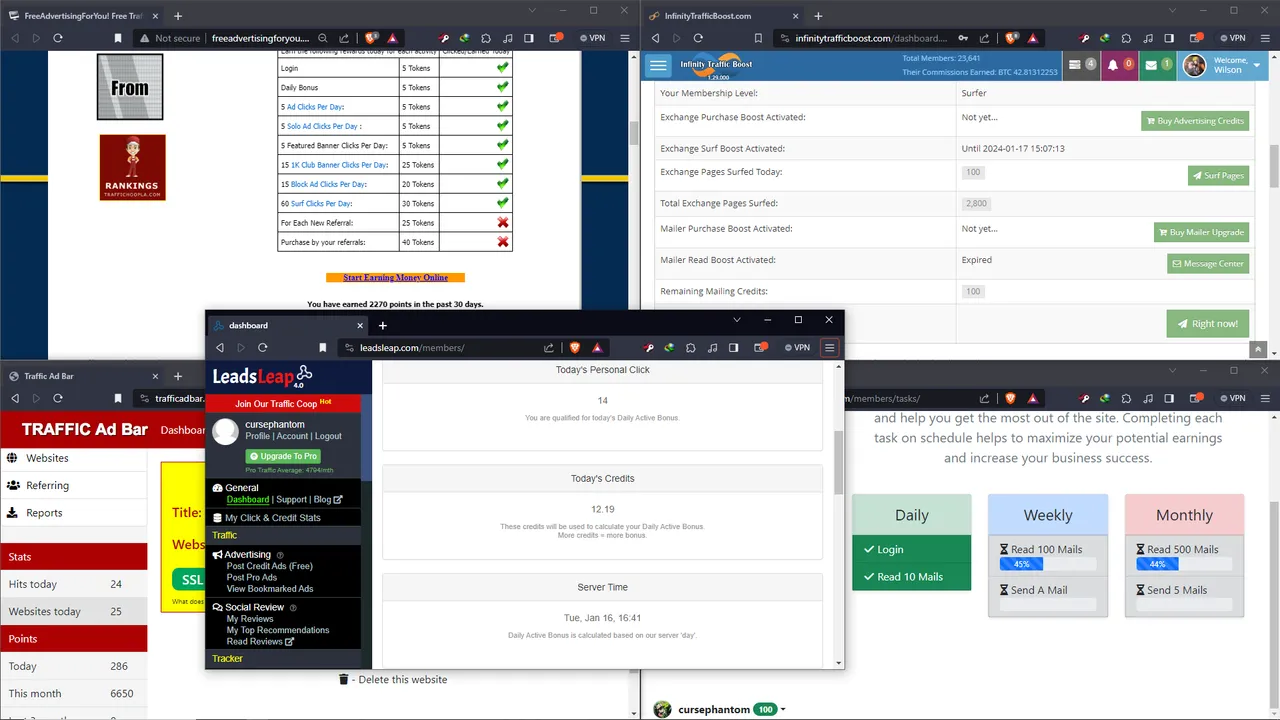Screen dimensions: 1280x720
Task: Click bookmark icon in FreeAdvertisingForYou window
Action: [118, 38]
